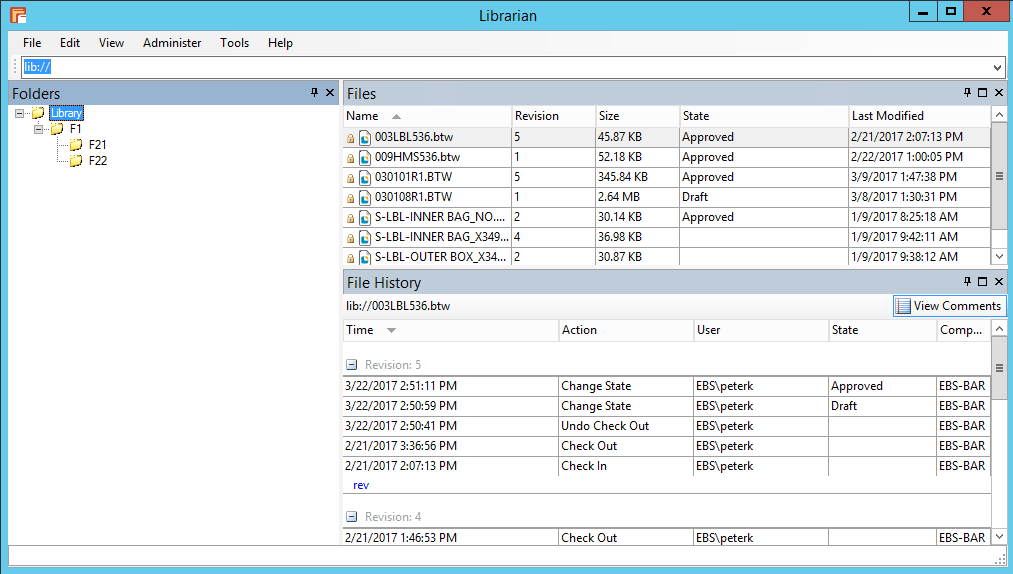The height and width of the screenshot is (574, 1013).
Task: Select the Check In history entry
Action: [x=666, y=466]
